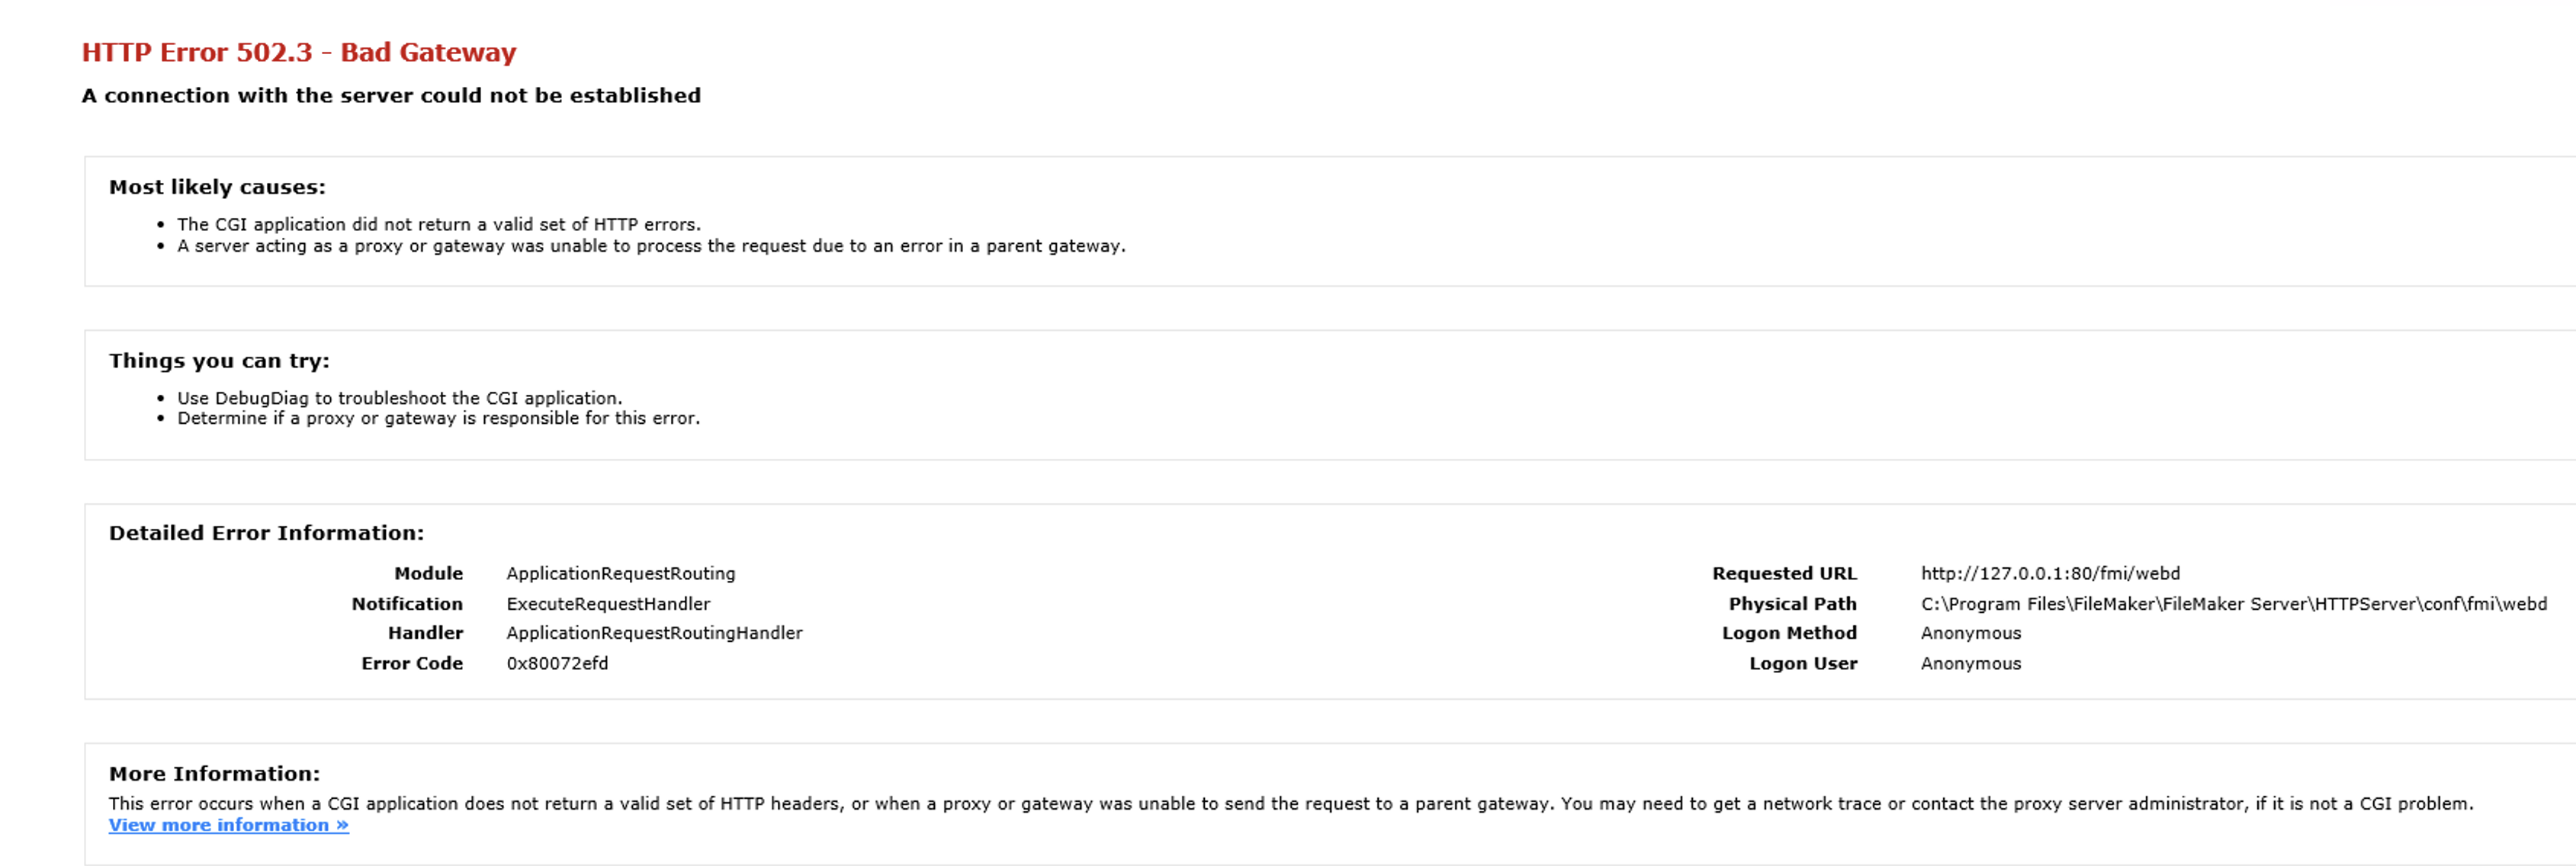Click the connection could not be established subheading

pyautogui.click(x=391, y=96)
